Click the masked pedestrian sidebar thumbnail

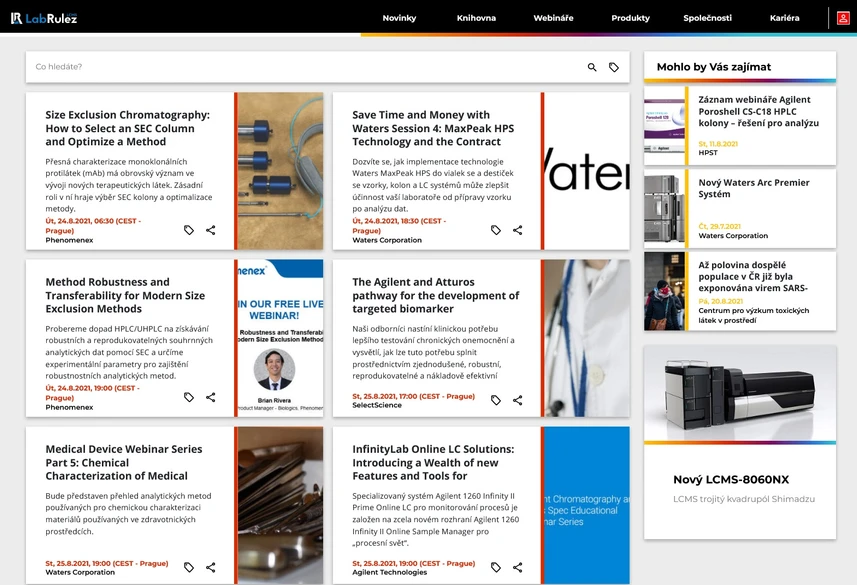664,291
